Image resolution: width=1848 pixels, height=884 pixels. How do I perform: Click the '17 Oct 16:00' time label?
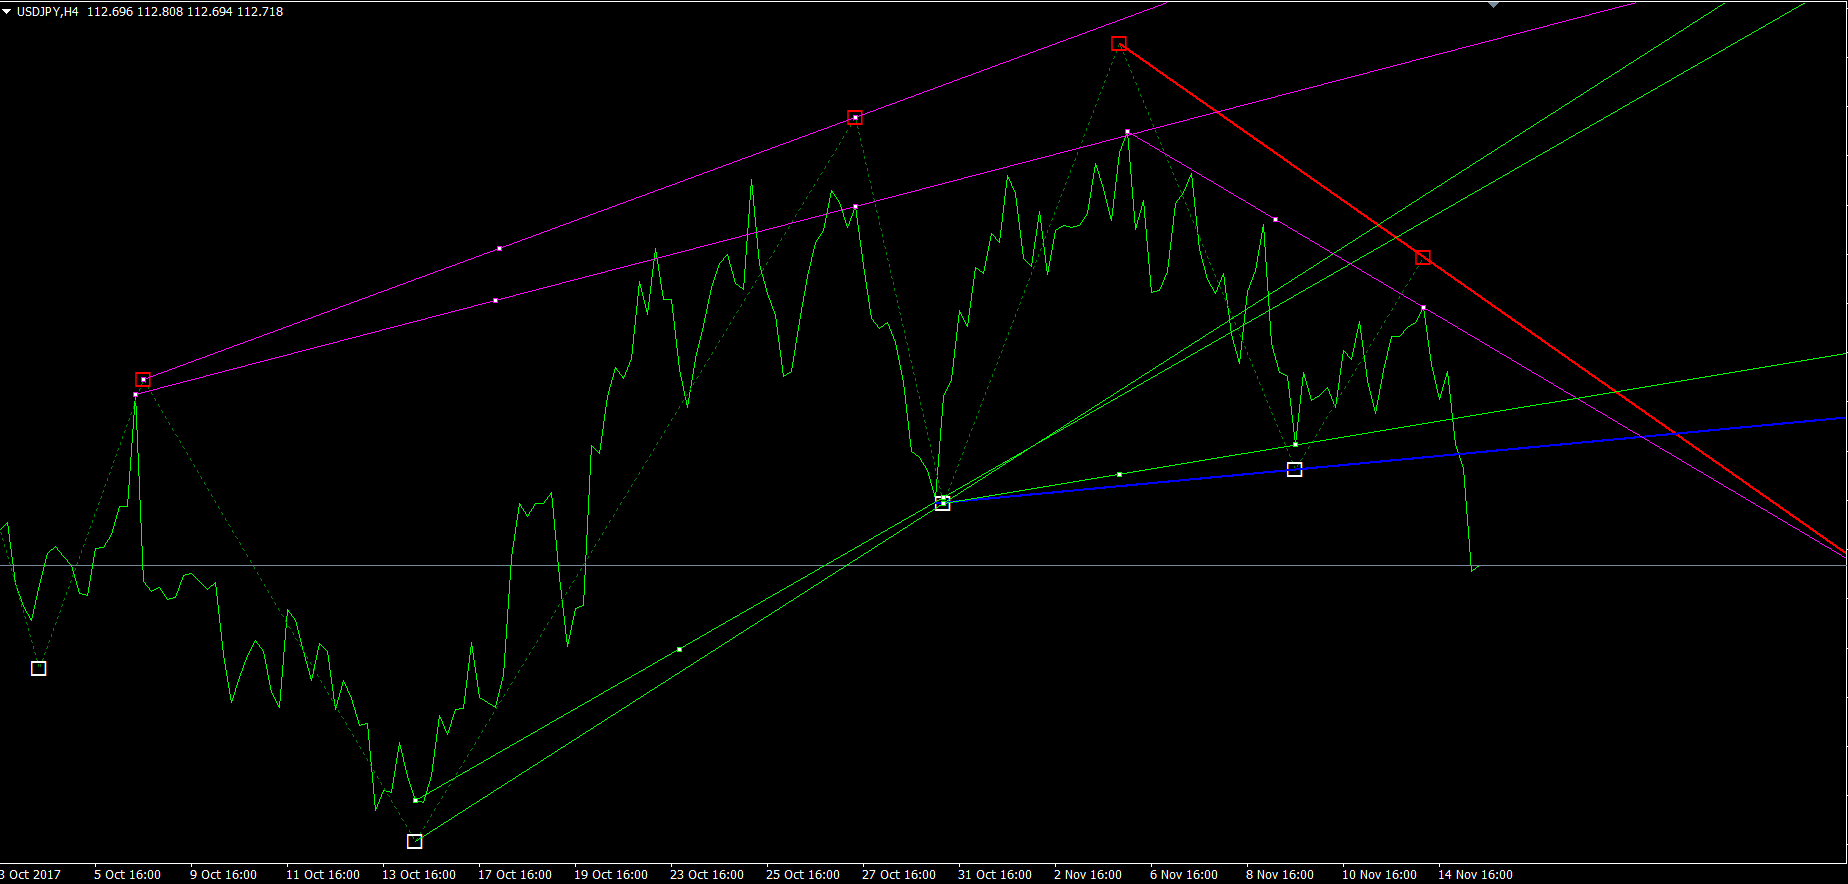[x=515, y=874]
